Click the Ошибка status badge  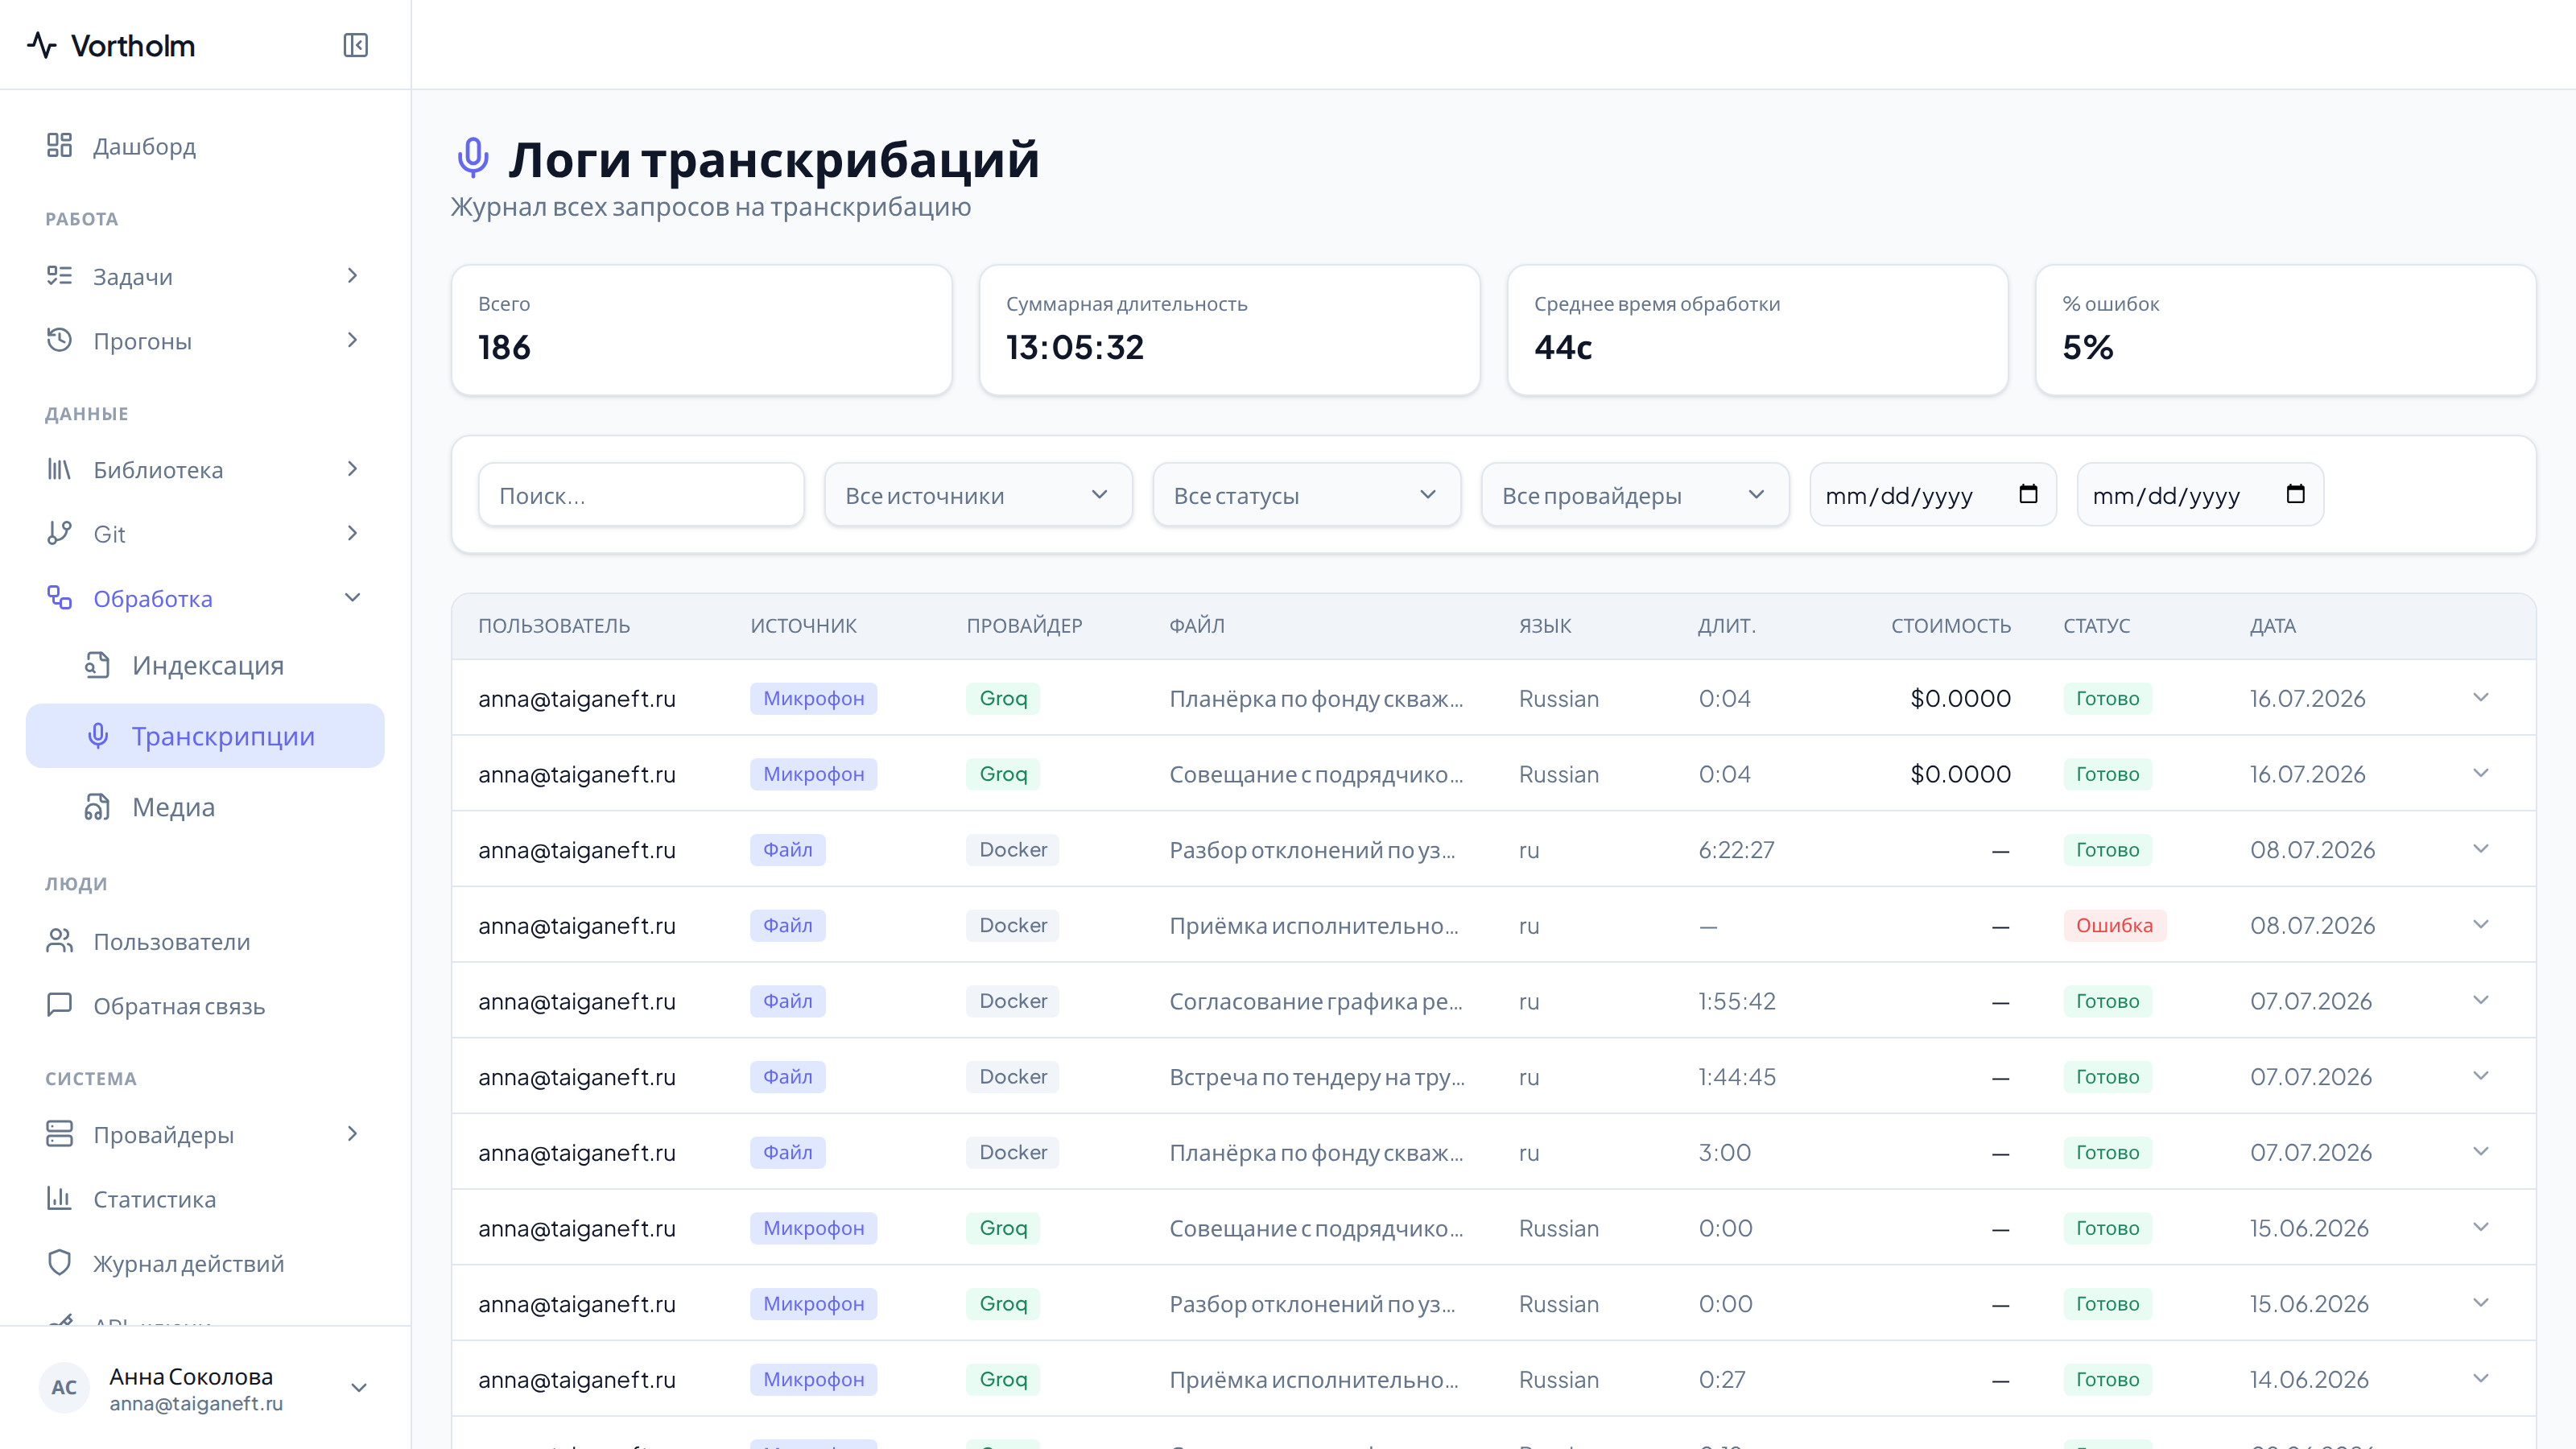point(2115,925)
